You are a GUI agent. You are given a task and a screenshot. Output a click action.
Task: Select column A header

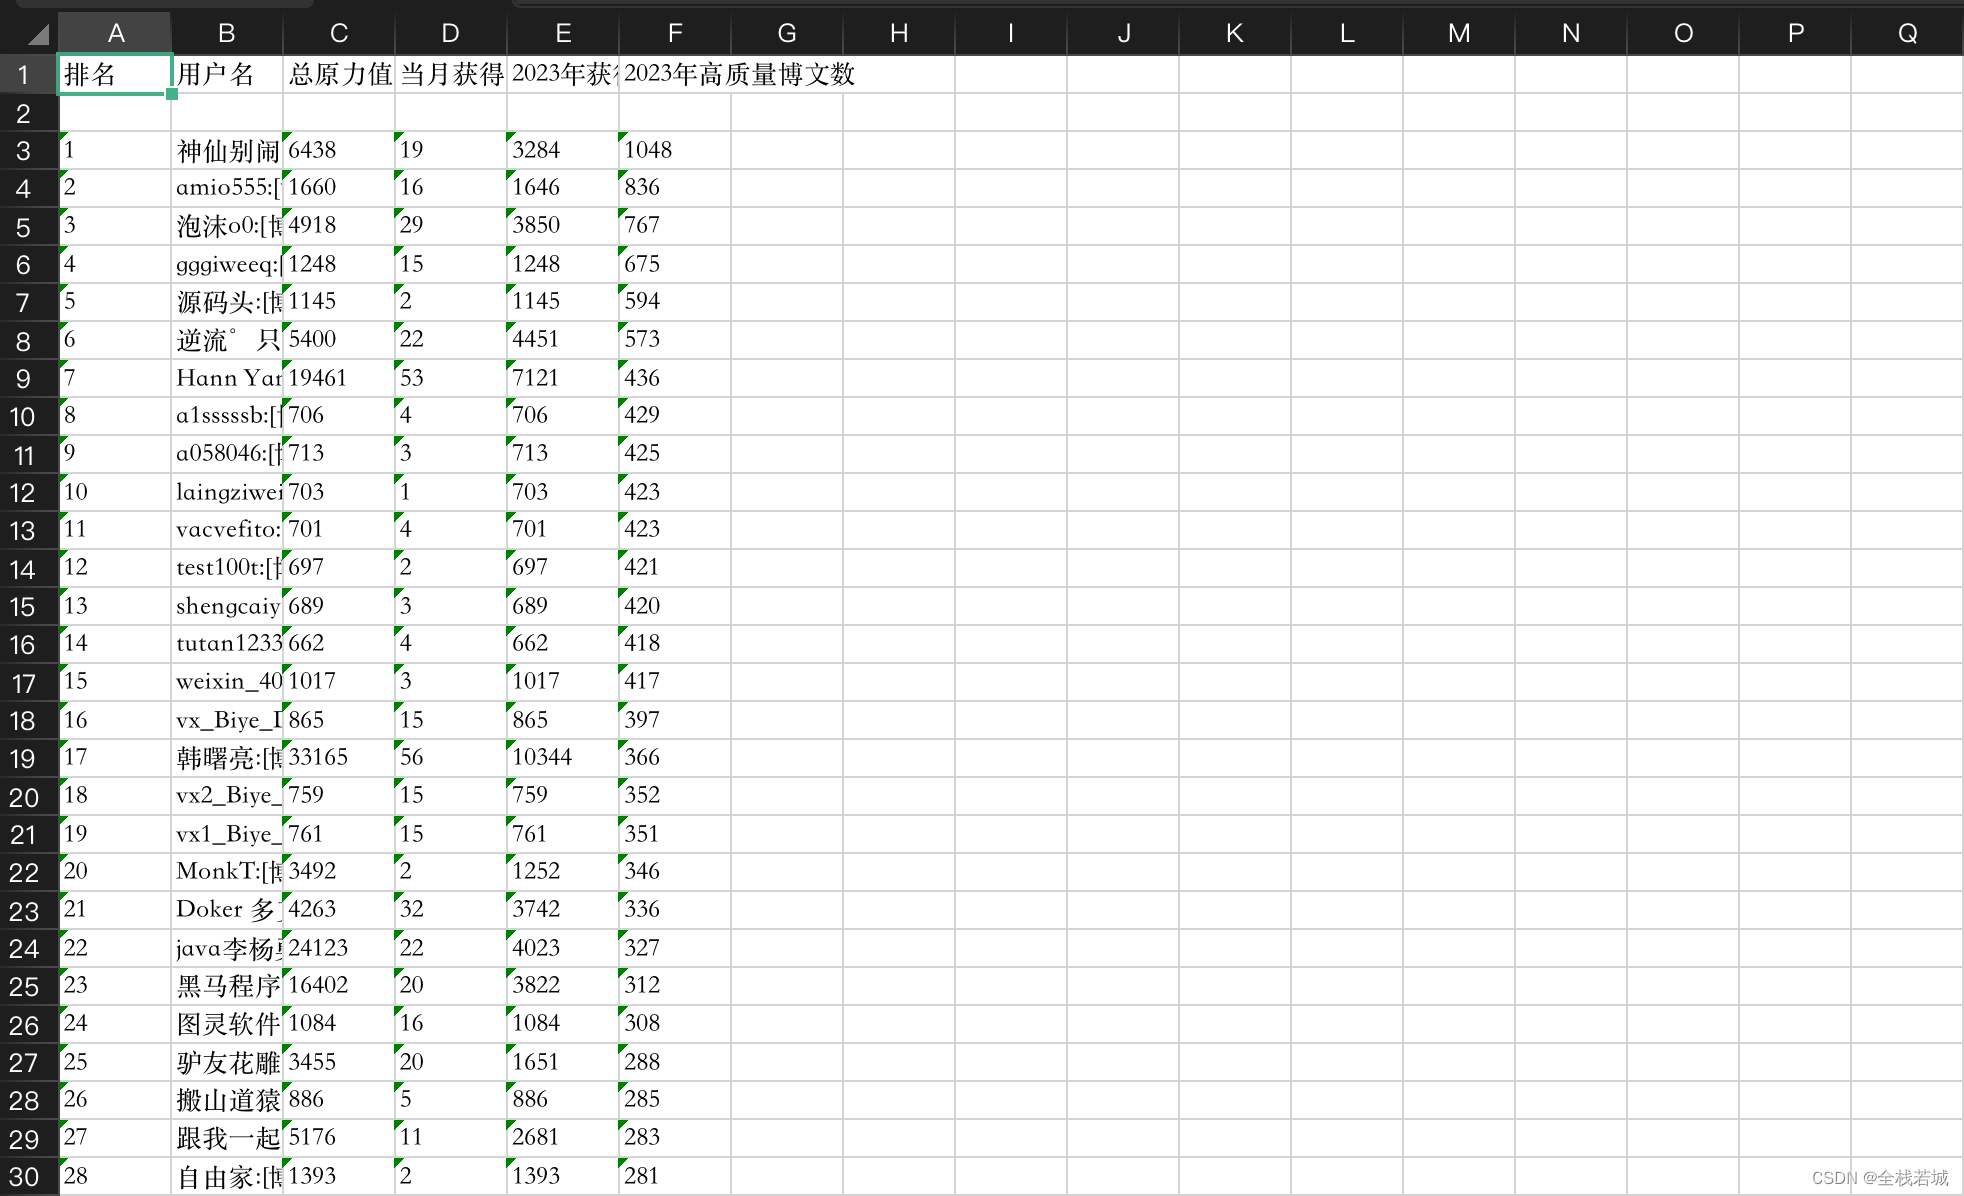tap(115, 34)
